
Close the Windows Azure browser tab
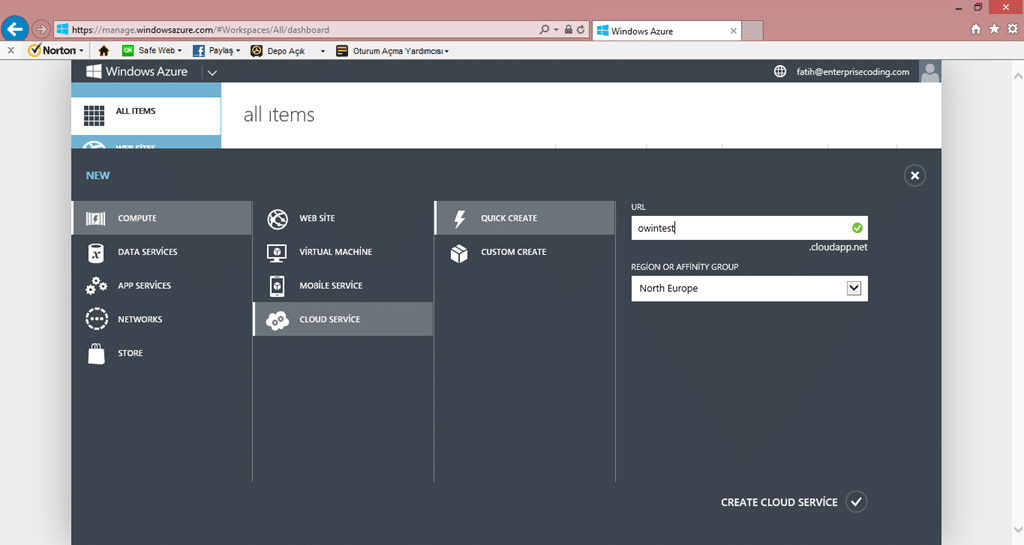tap(733, 31)
